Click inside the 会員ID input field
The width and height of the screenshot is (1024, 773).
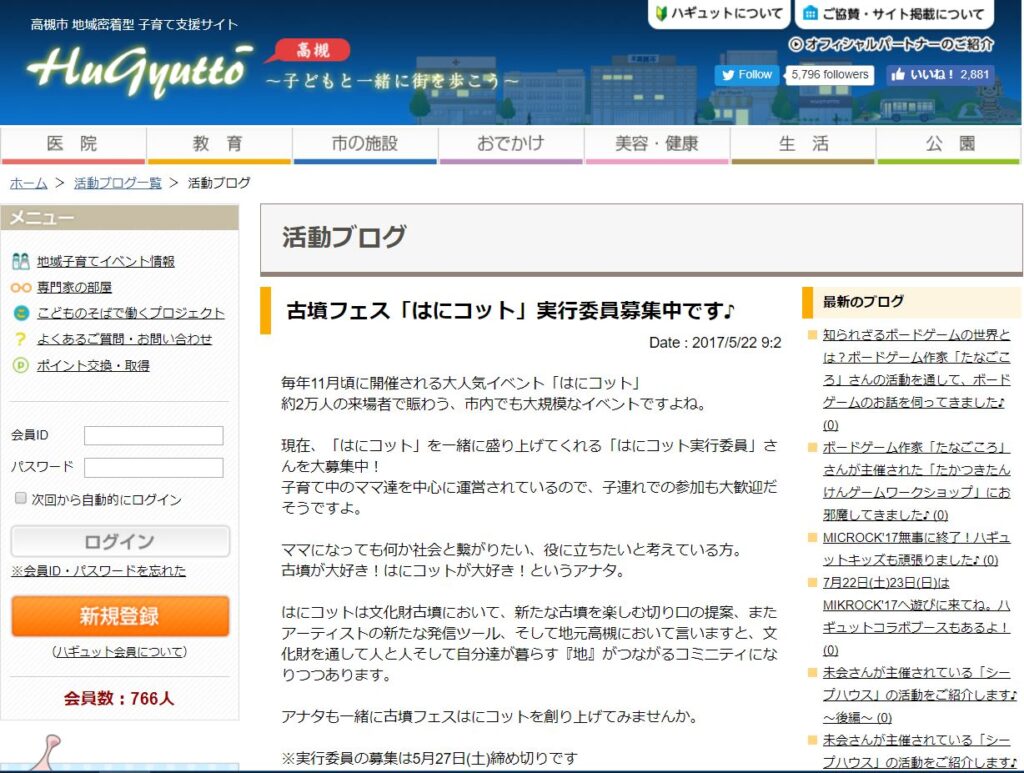[153, 435]
